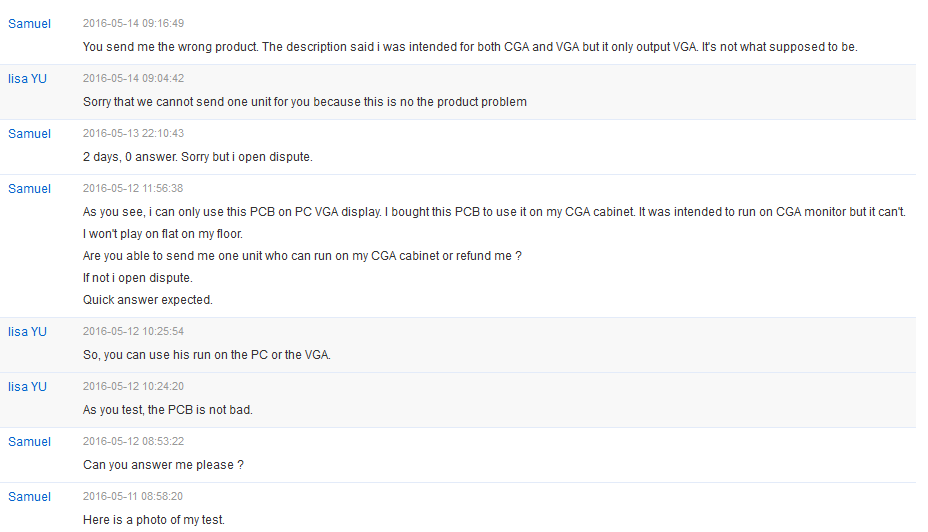Viewport: 928px width, 532px height.
Task: Click the "I won't play on flat on my floor" line
Action: coord(162,234)
